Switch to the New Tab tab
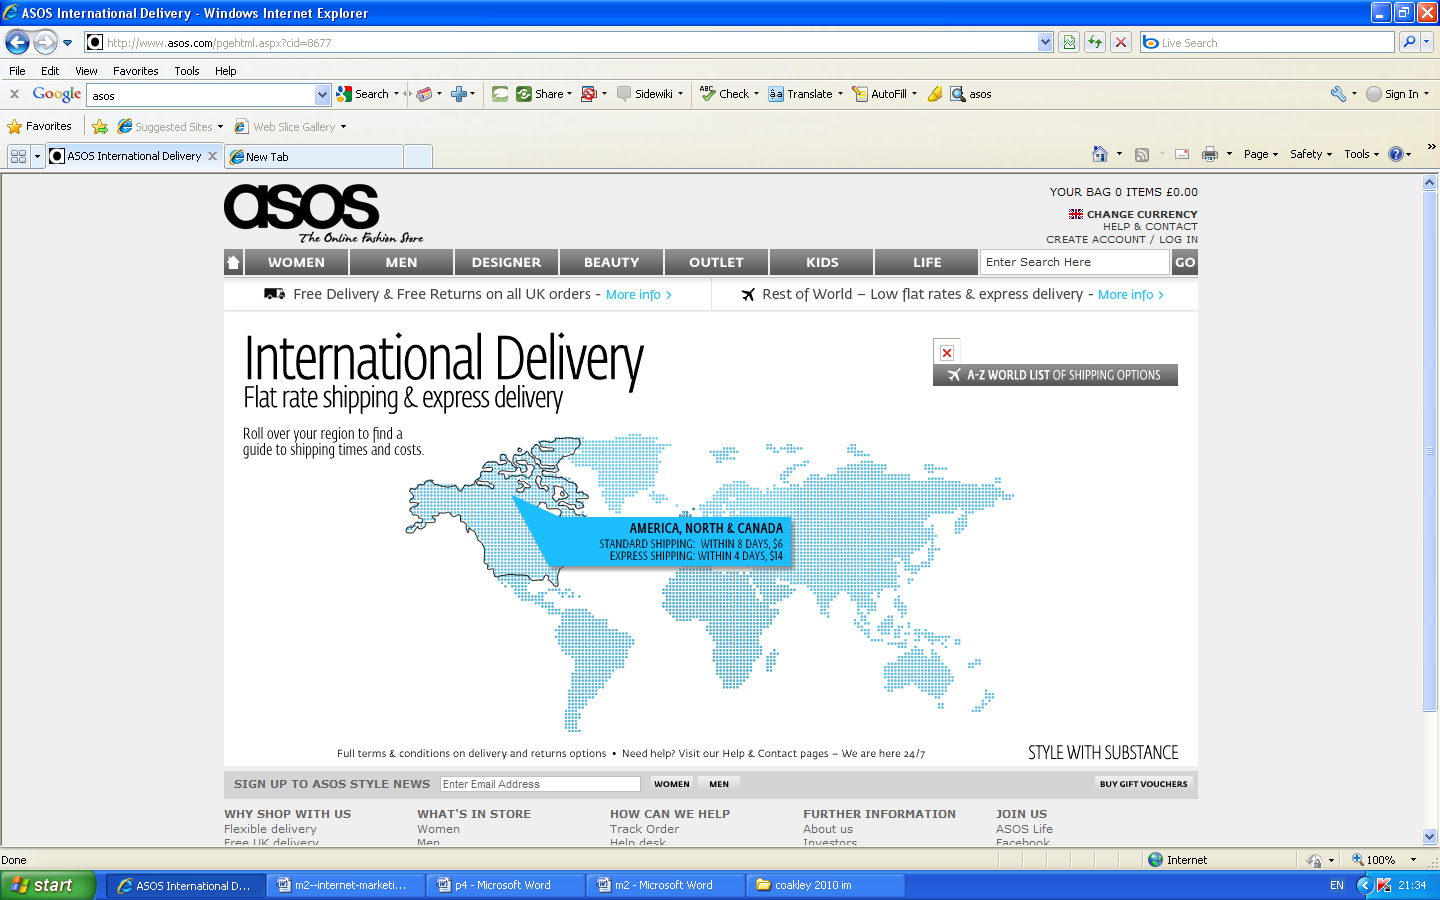1440x900 pixels. point(315,157)
